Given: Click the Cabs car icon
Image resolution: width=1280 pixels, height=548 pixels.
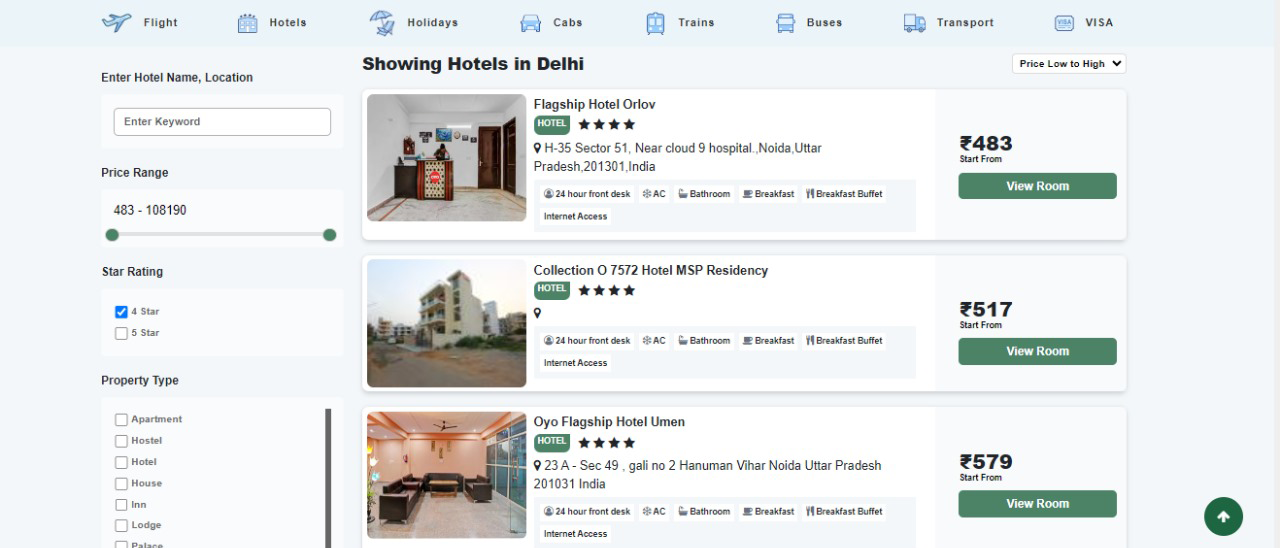Looking at the screenshot, I should pos(530,23).
